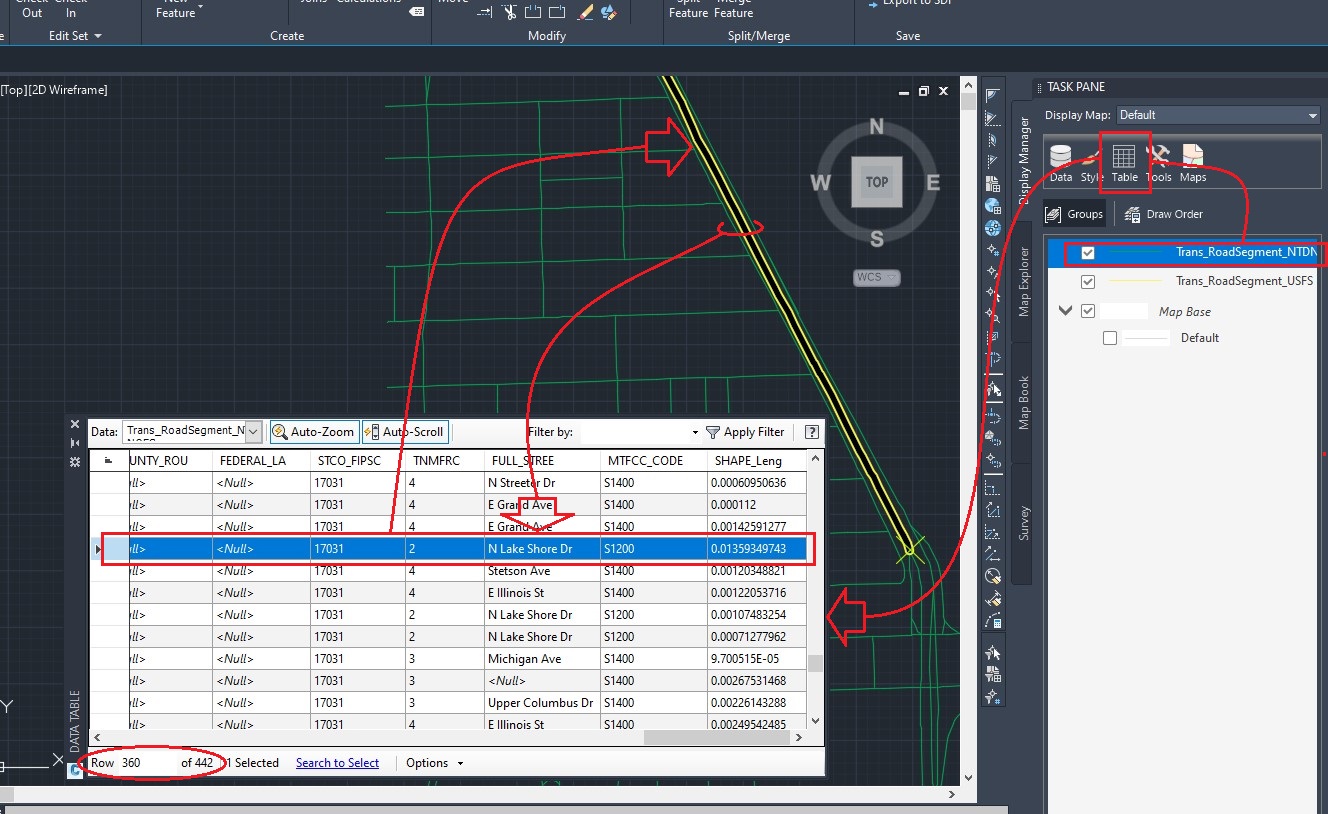
Task: Click the Style icon in Task Pane
Action: pyautogui.click(x=1090, y=160)
